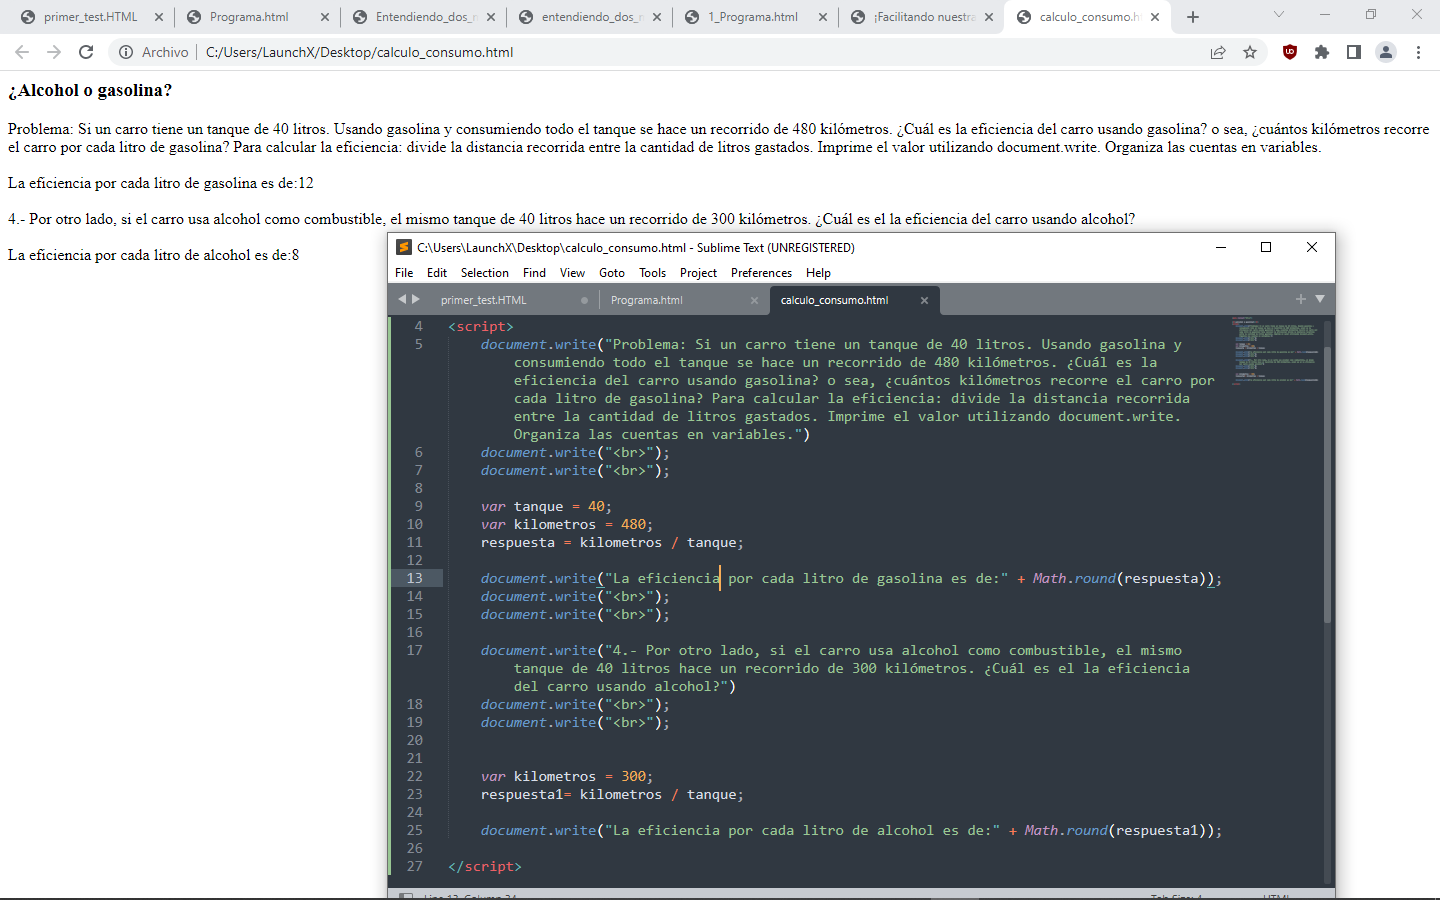Viewport: 1440px width, 900px height.
Task: Open the Help menu in Sublime
Action: point(819,273)
